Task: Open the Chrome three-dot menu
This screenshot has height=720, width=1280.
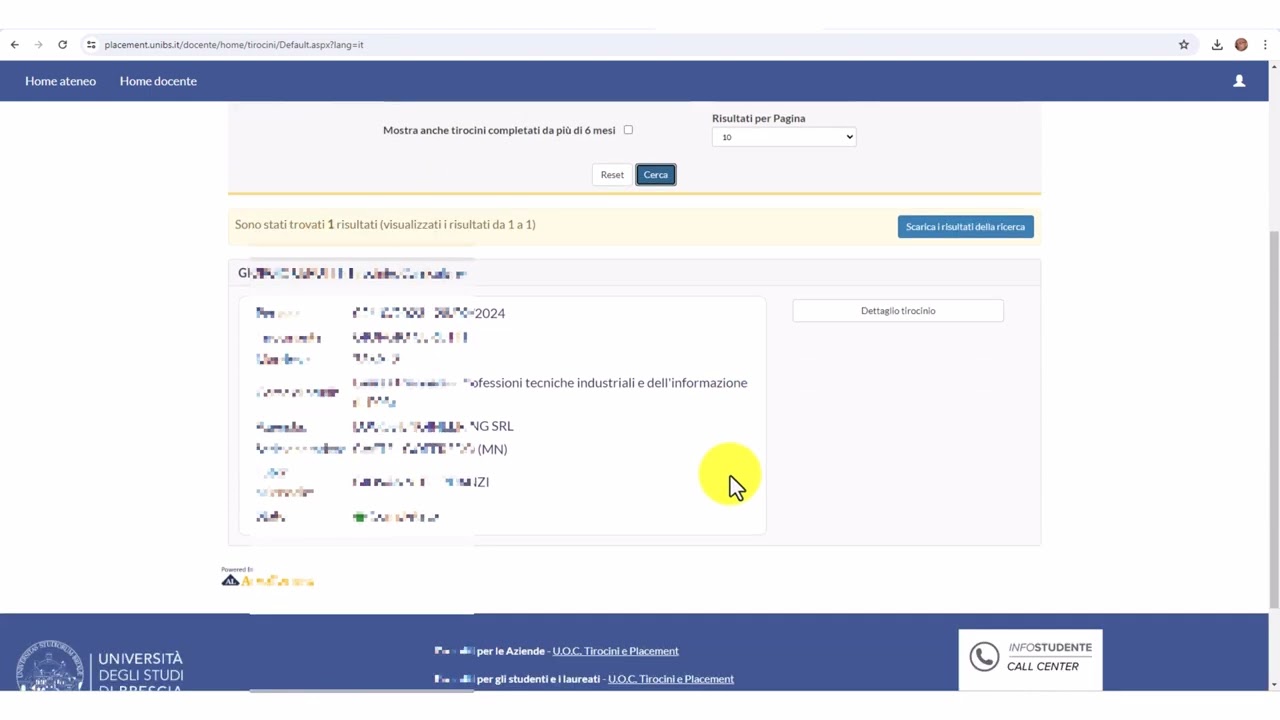Action: point(1265,44)
